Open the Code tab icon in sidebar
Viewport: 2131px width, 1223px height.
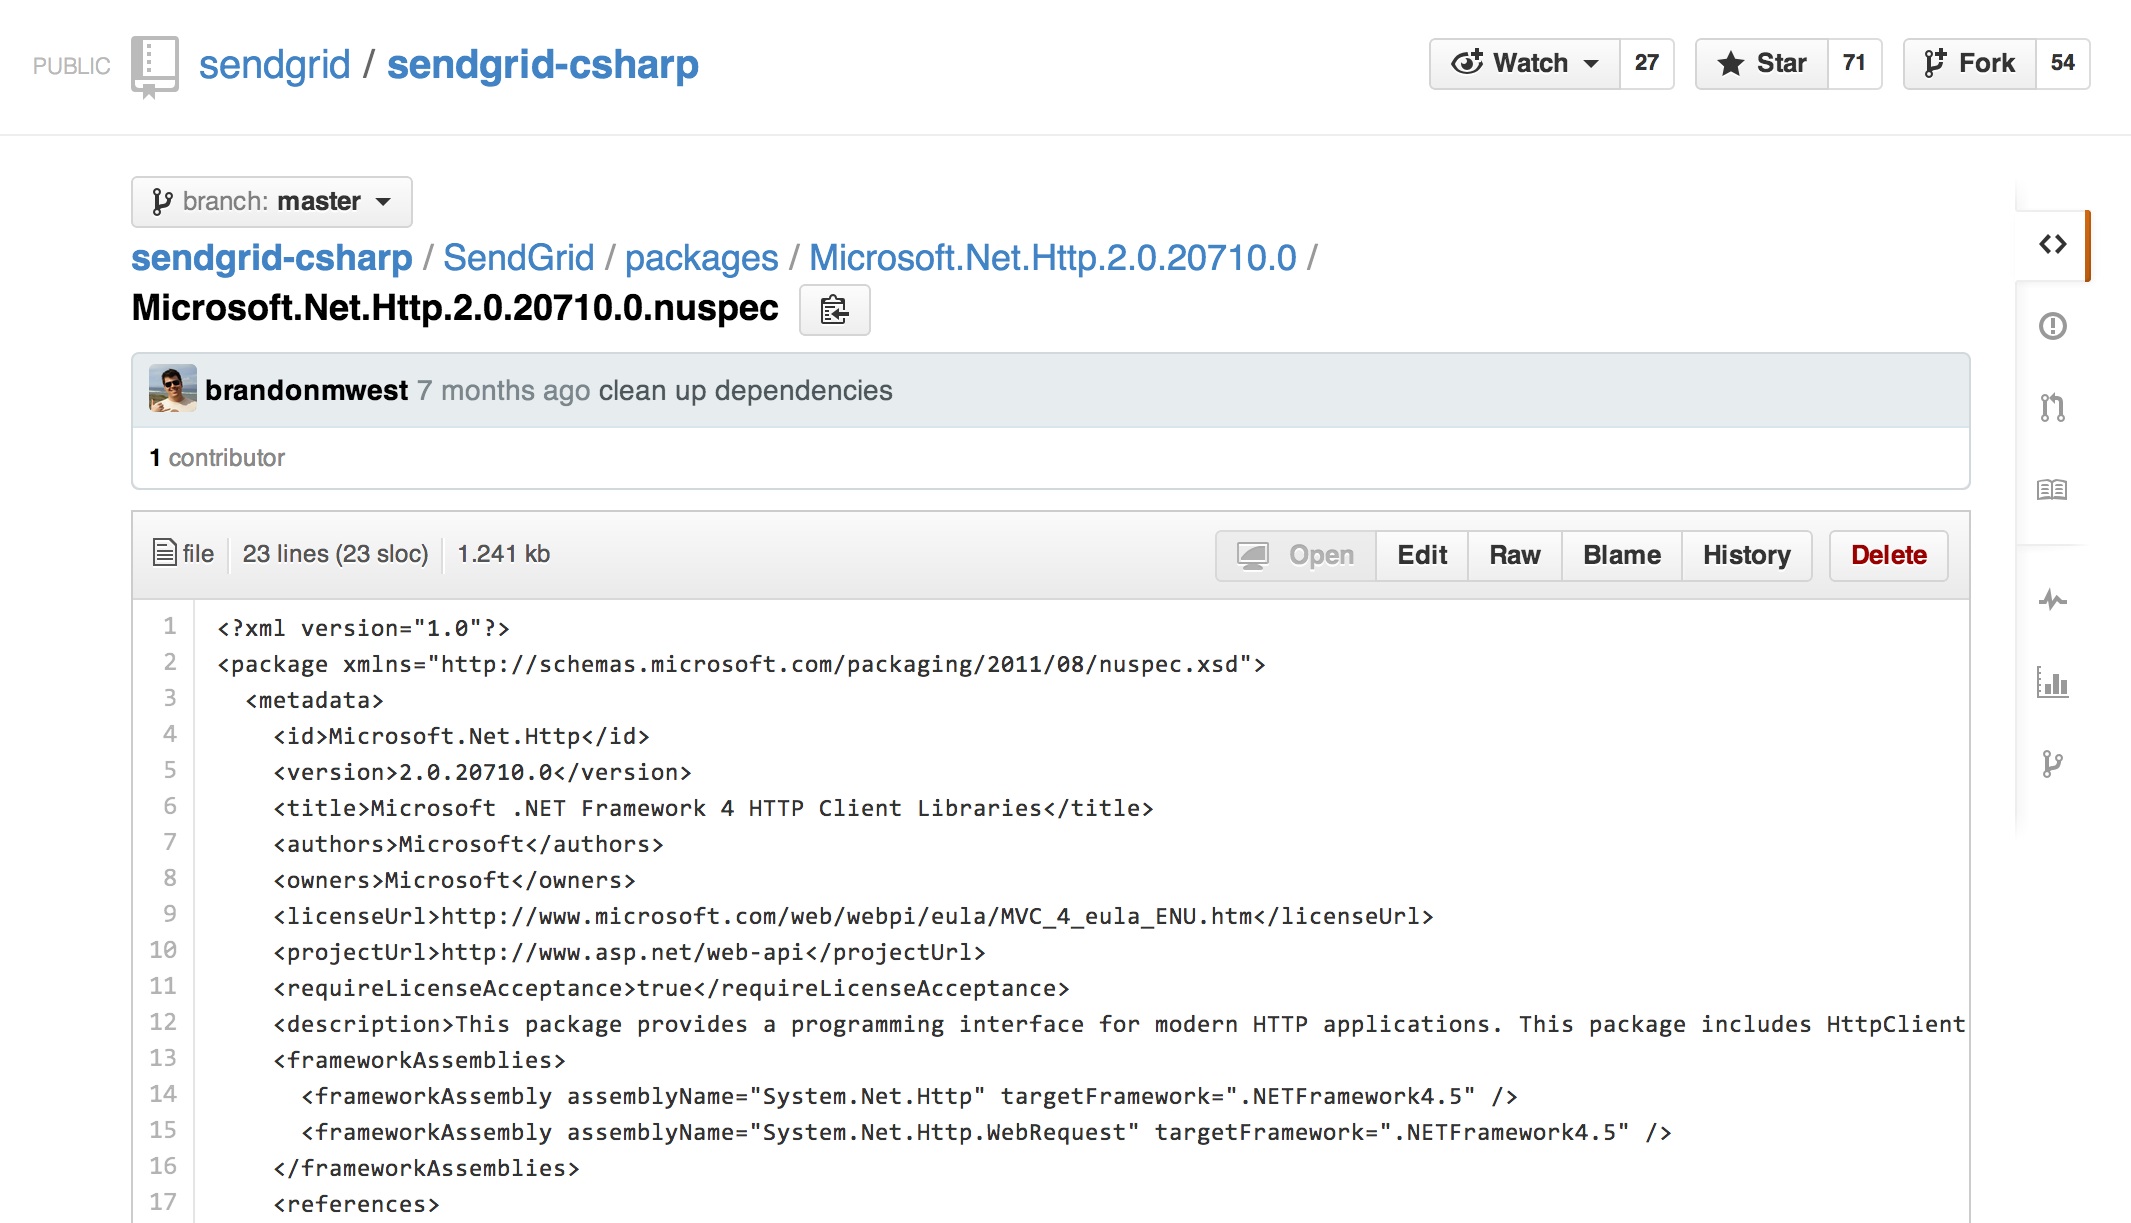point(2052,245)
